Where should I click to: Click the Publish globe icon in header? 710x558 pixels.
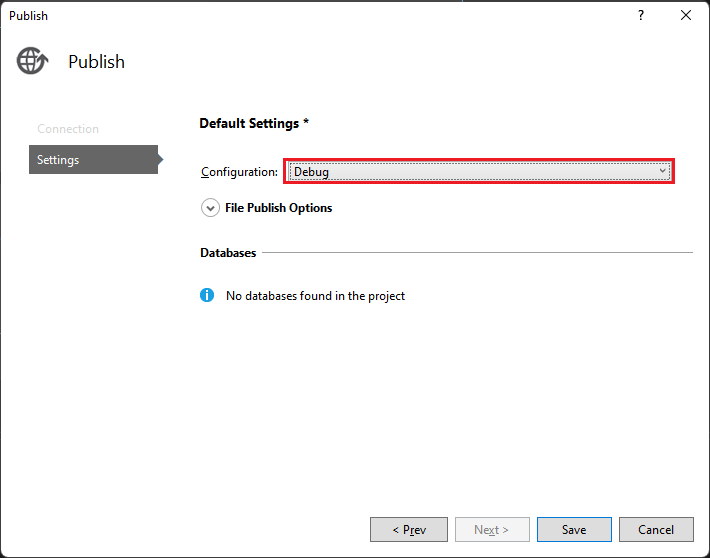pos(32,61)
